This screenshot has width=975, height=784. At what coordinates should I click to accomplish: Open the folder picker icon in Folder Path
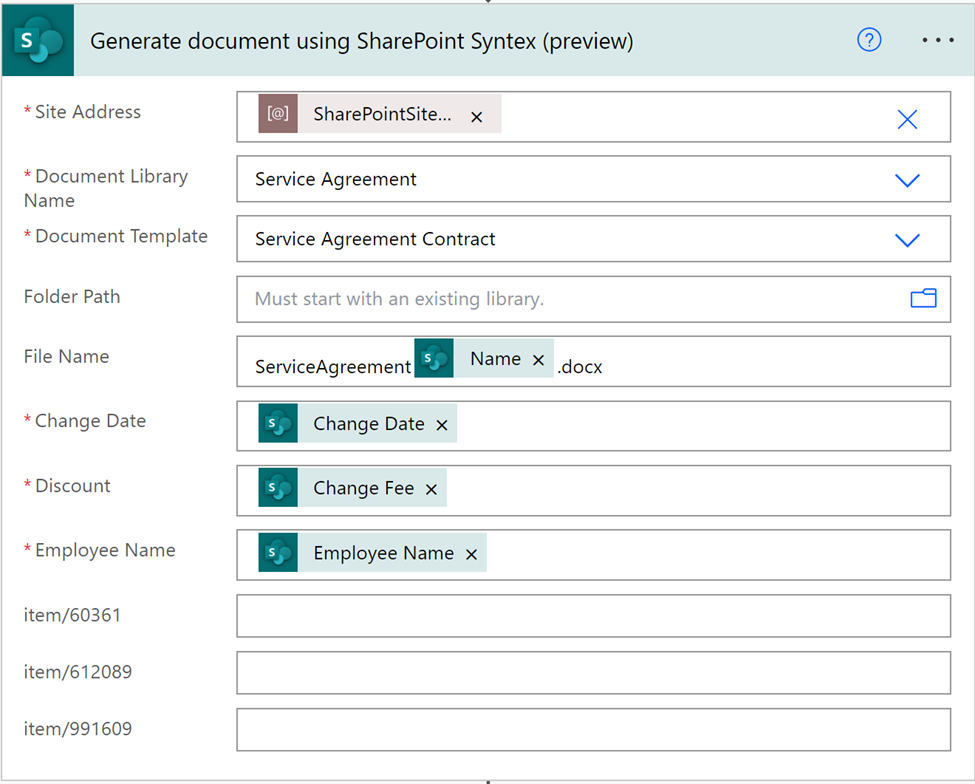[923, 299]
